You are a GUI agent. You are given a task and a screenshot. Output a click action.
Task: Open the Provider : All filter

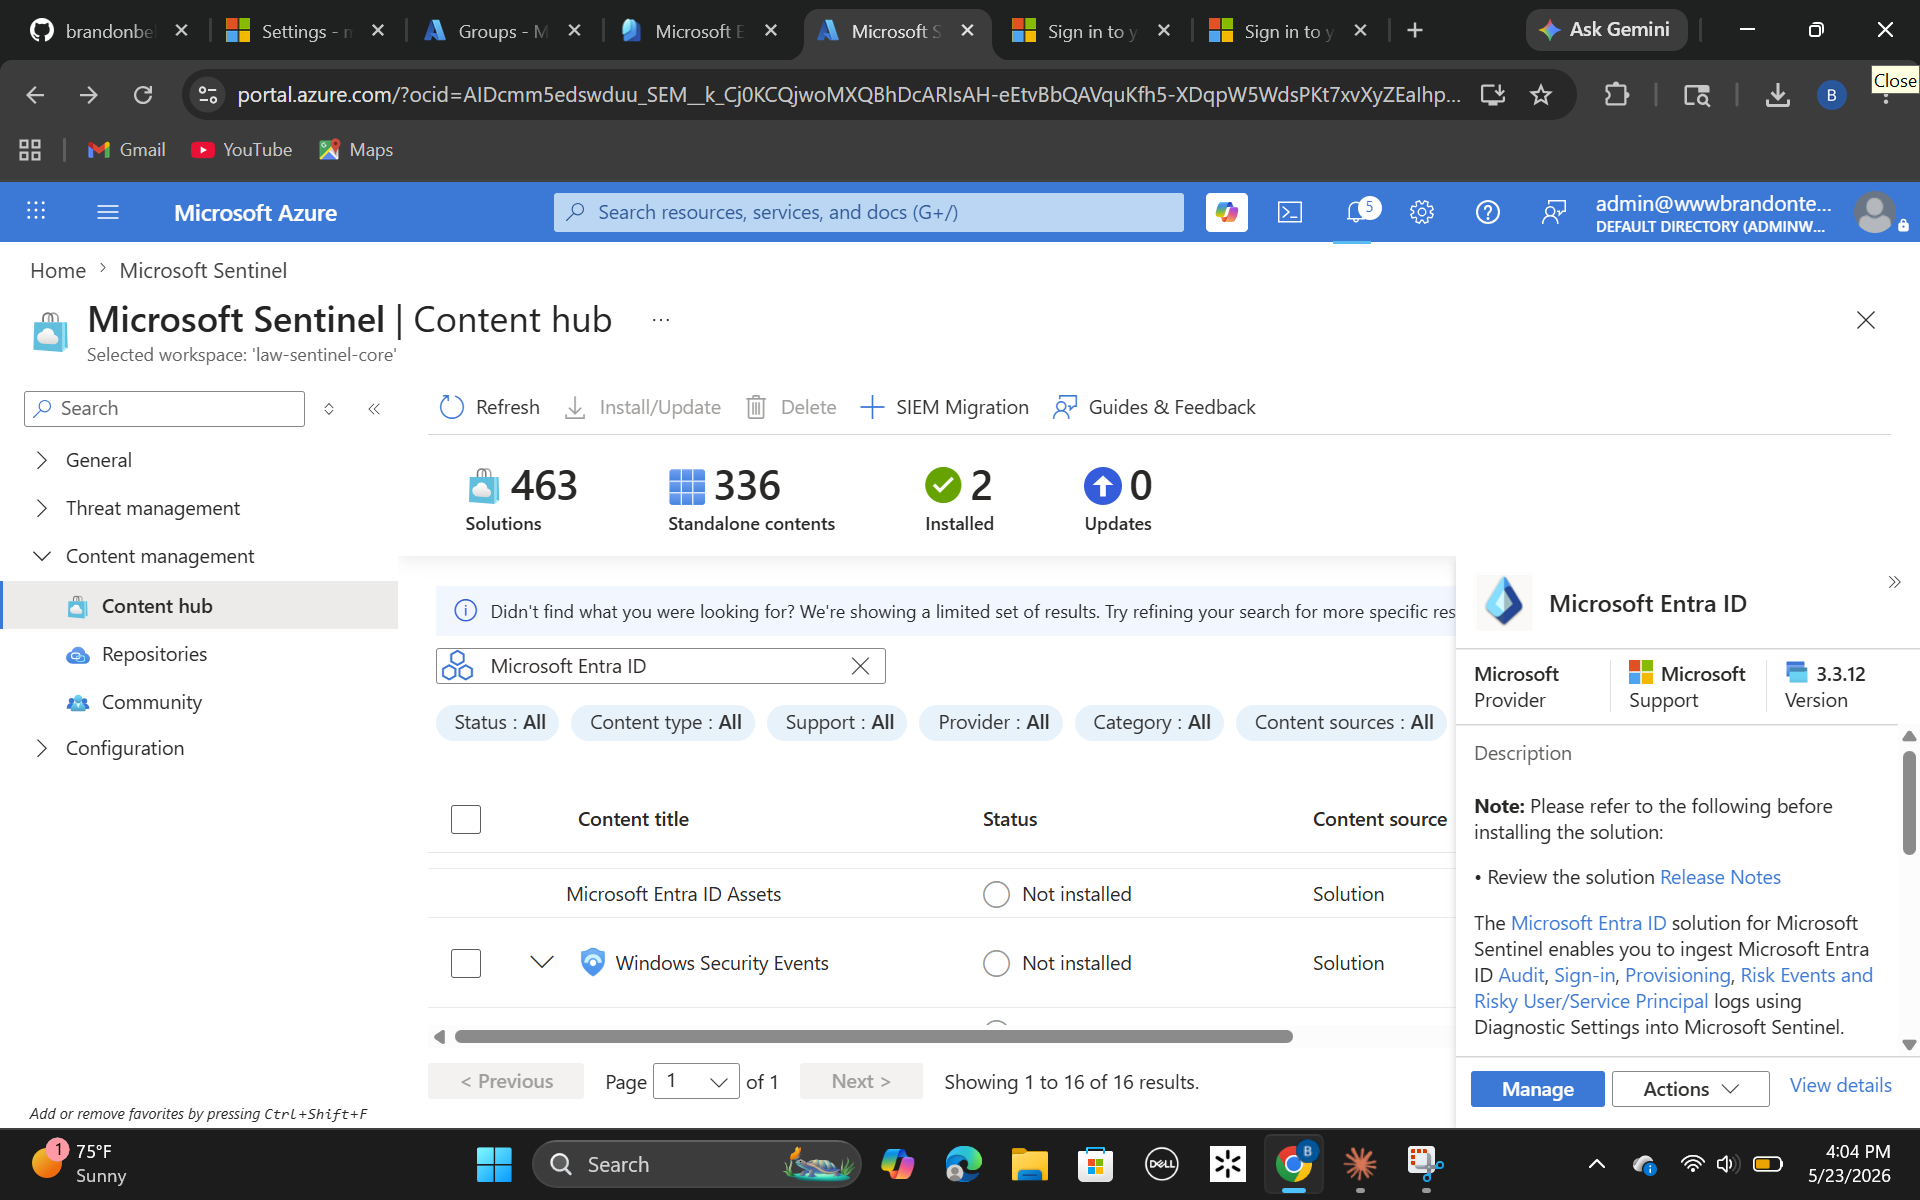tap(992, 722)
